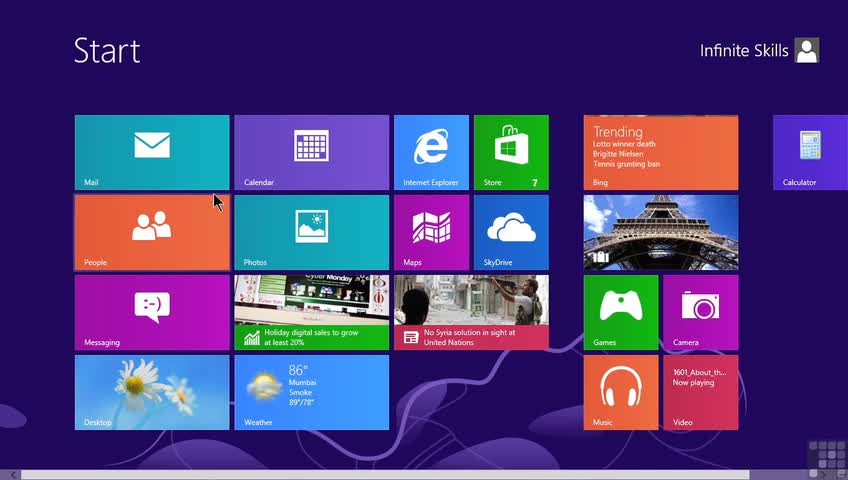The height and width of the screenshot is (480, 848).
Task: Open the Photos tile
Action: click(x=312, y=232)
